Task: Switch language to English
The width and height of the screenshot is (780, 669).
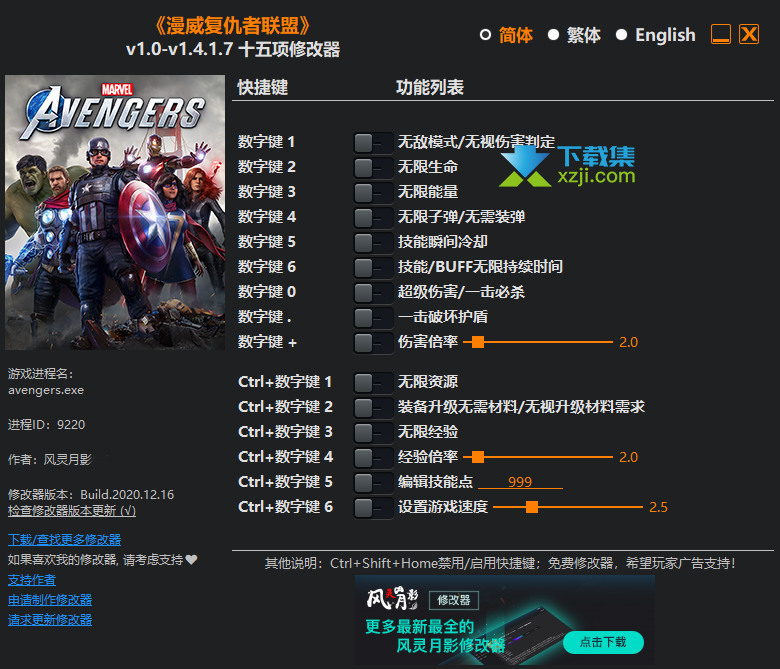Action: [x=621, y=35]
